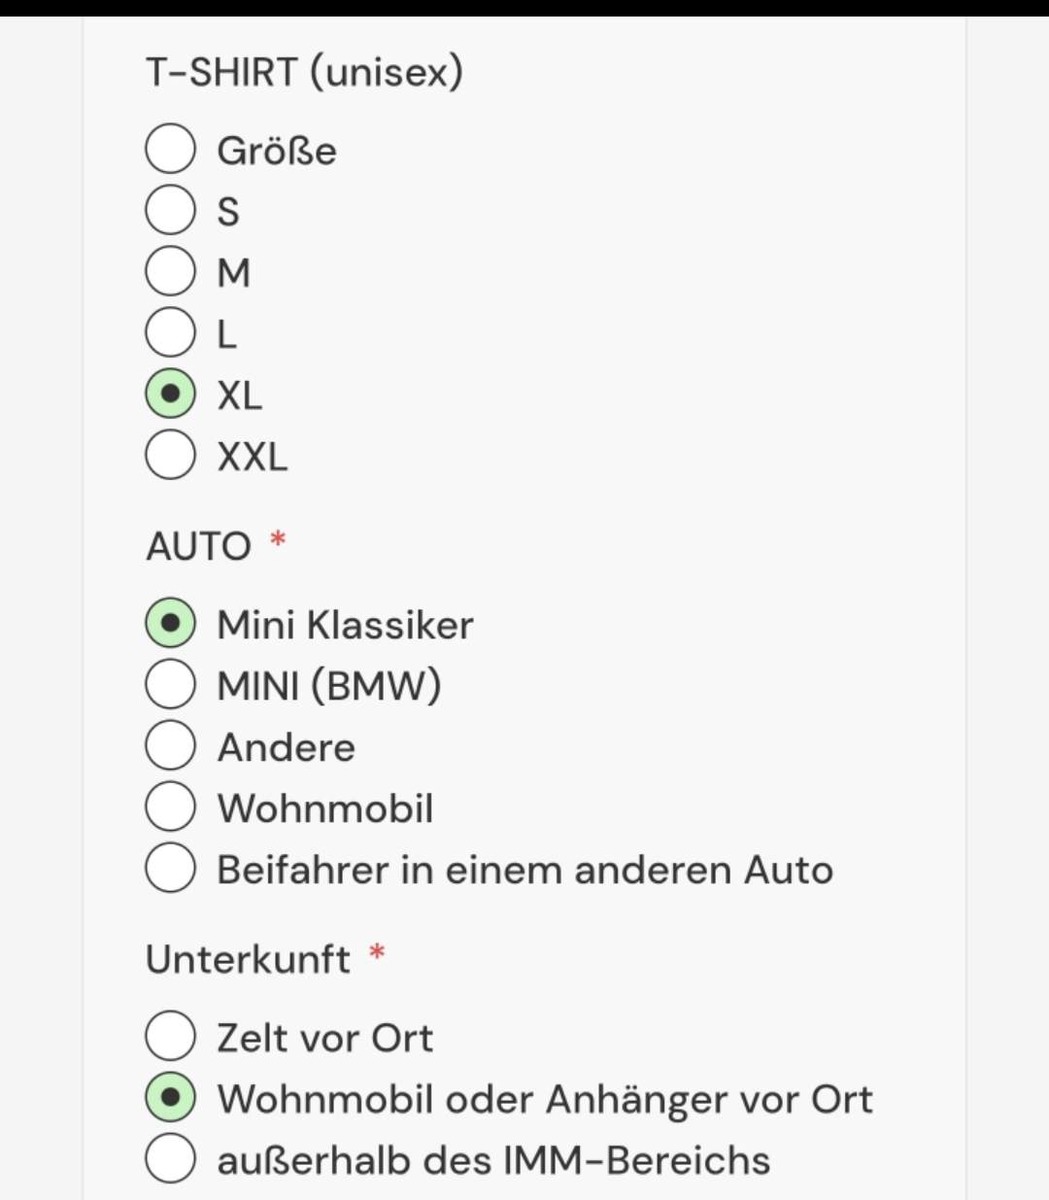Image resolution: width=1049 pixels, height=1200 pixels.
Task: Click the red asterisk beside Unterkunft
Action: point(377,953)
